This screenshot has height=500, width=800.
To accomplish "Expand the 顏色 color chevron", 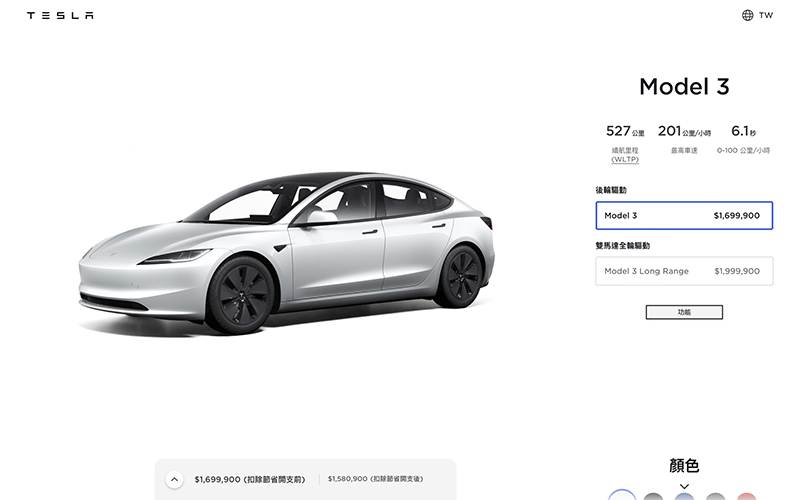I will [684, 486].
